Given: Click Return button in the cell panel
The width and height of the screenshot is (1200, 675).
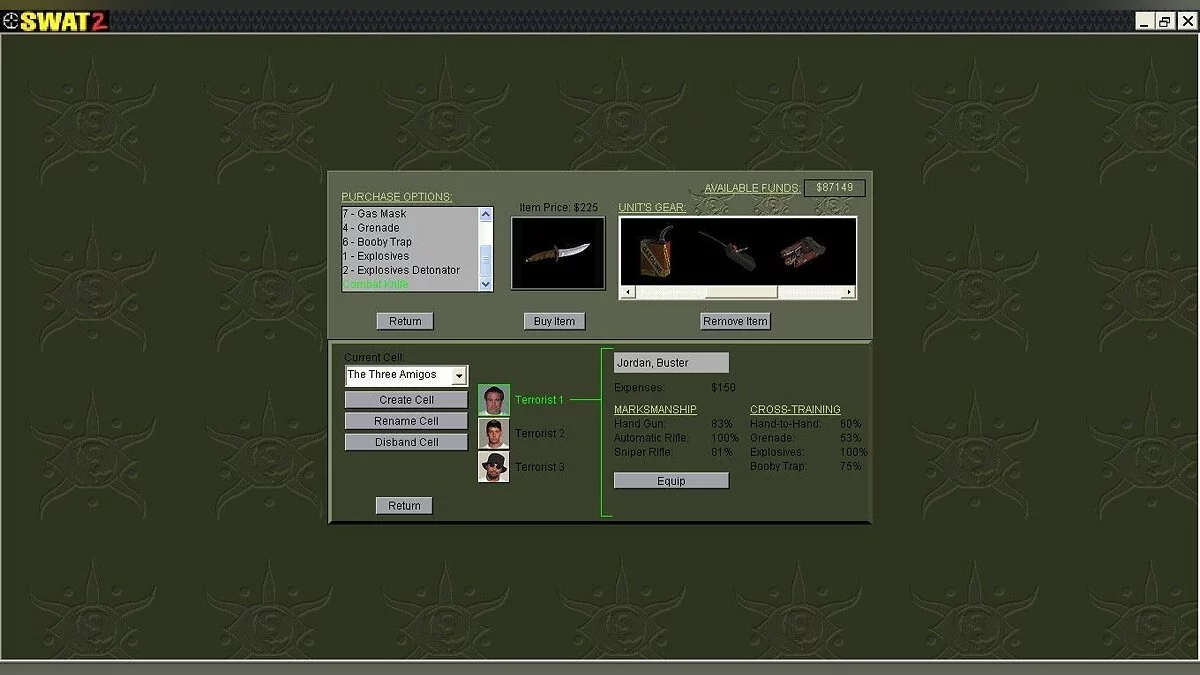Looking at the screenshot, I should (x=404, y=506).
